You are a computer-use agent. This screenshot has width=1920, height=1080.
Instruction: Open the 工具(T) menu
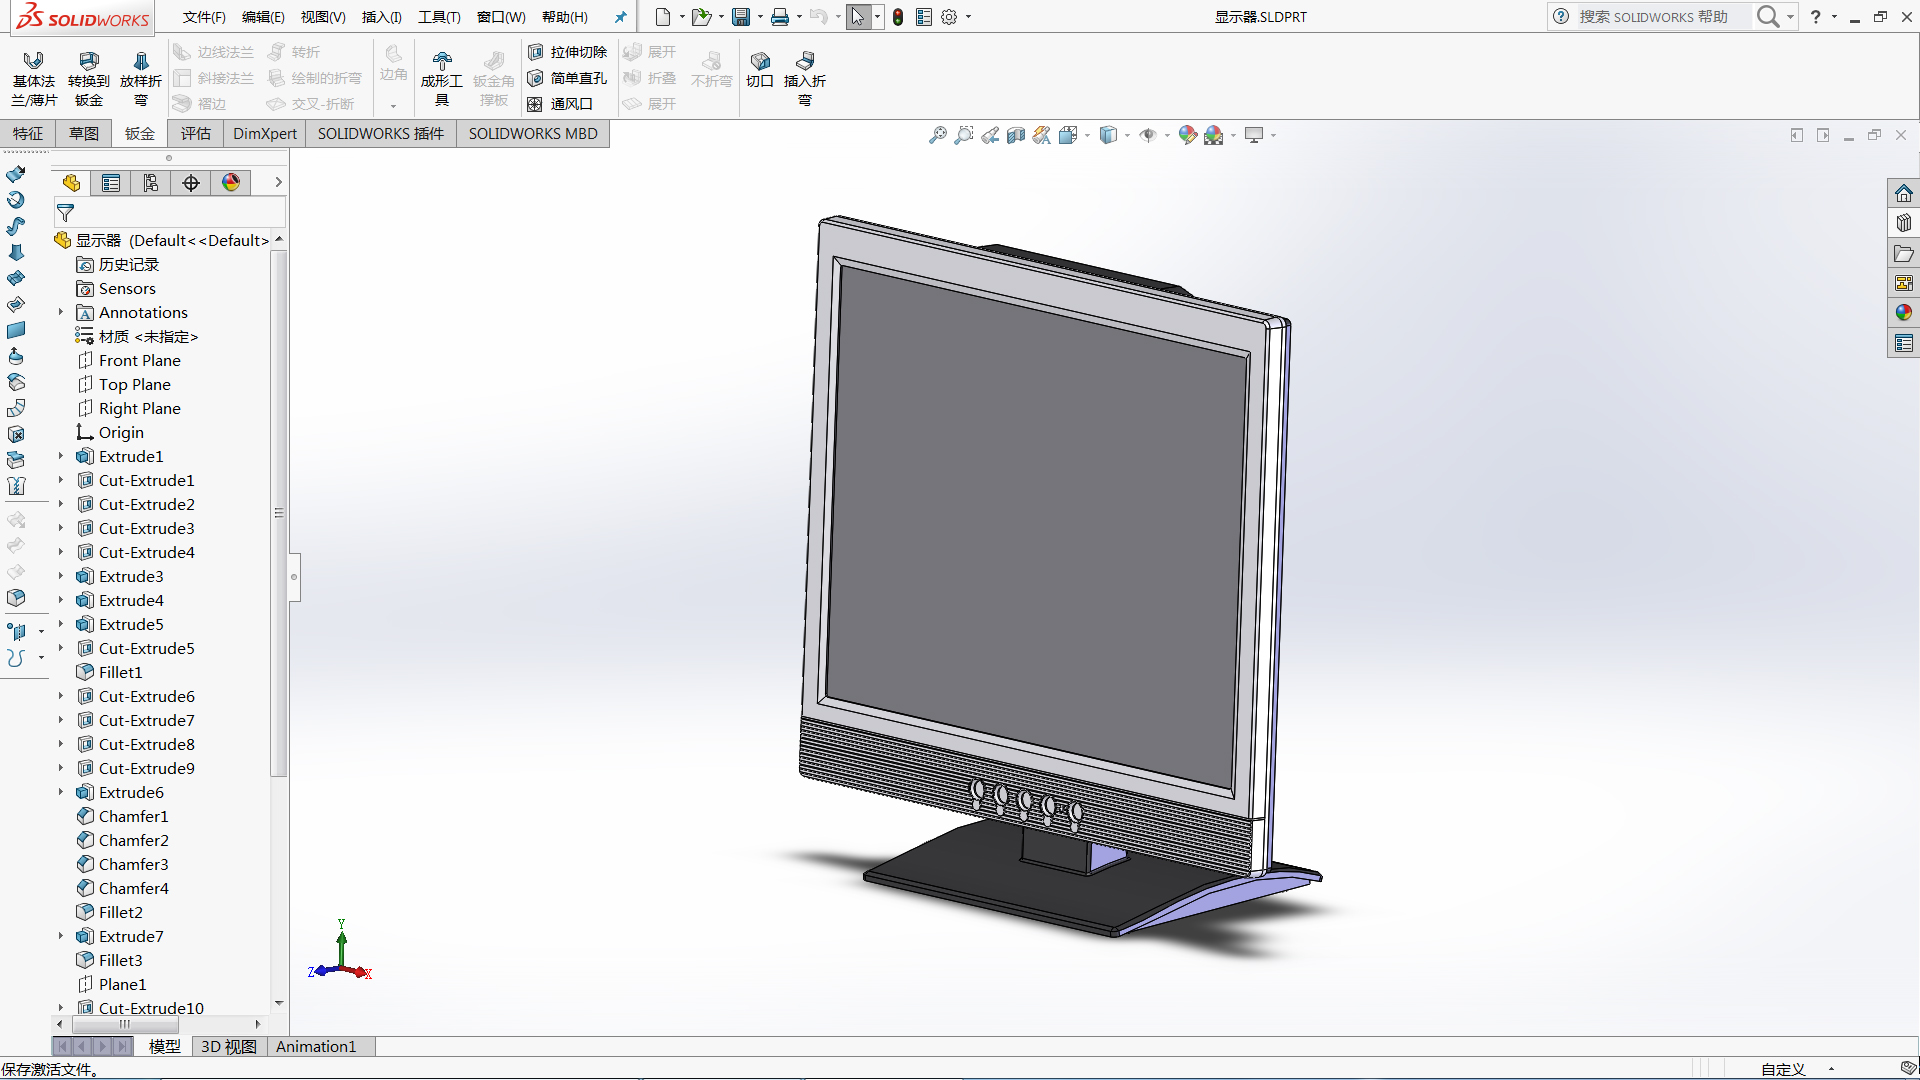439,17
